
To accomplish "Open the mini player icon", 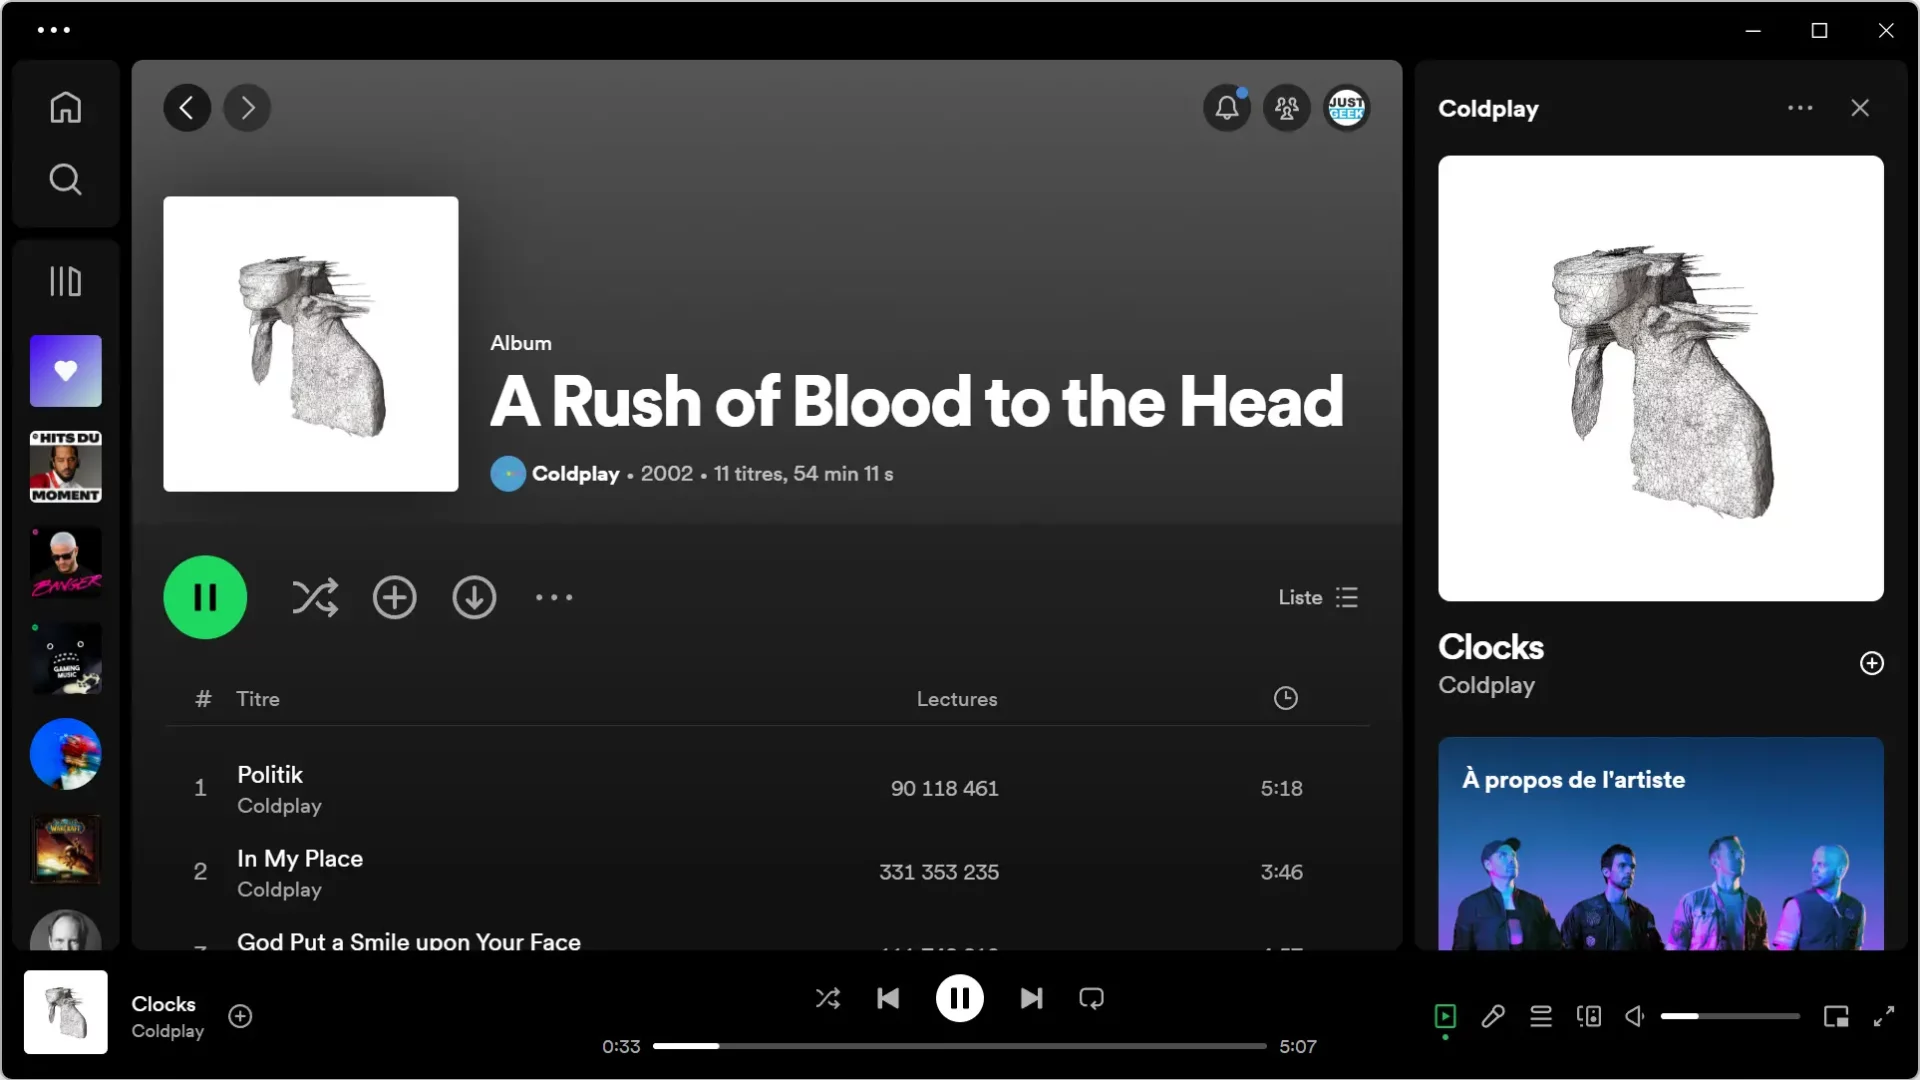I will pyautogui.click(x=1836, y=1017).
